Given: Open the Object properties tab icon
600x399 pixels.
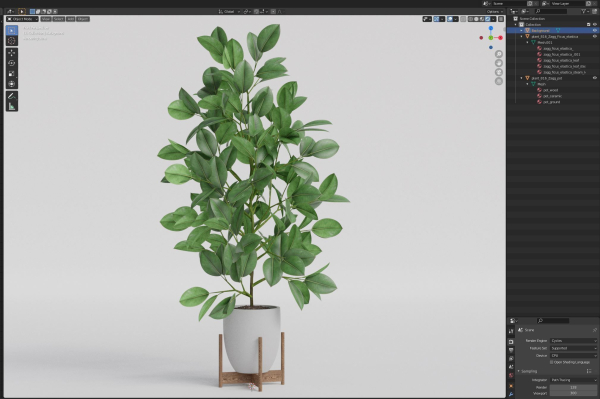Looking at the screenshot, I should pyautogui.click(x=511, y=386).
